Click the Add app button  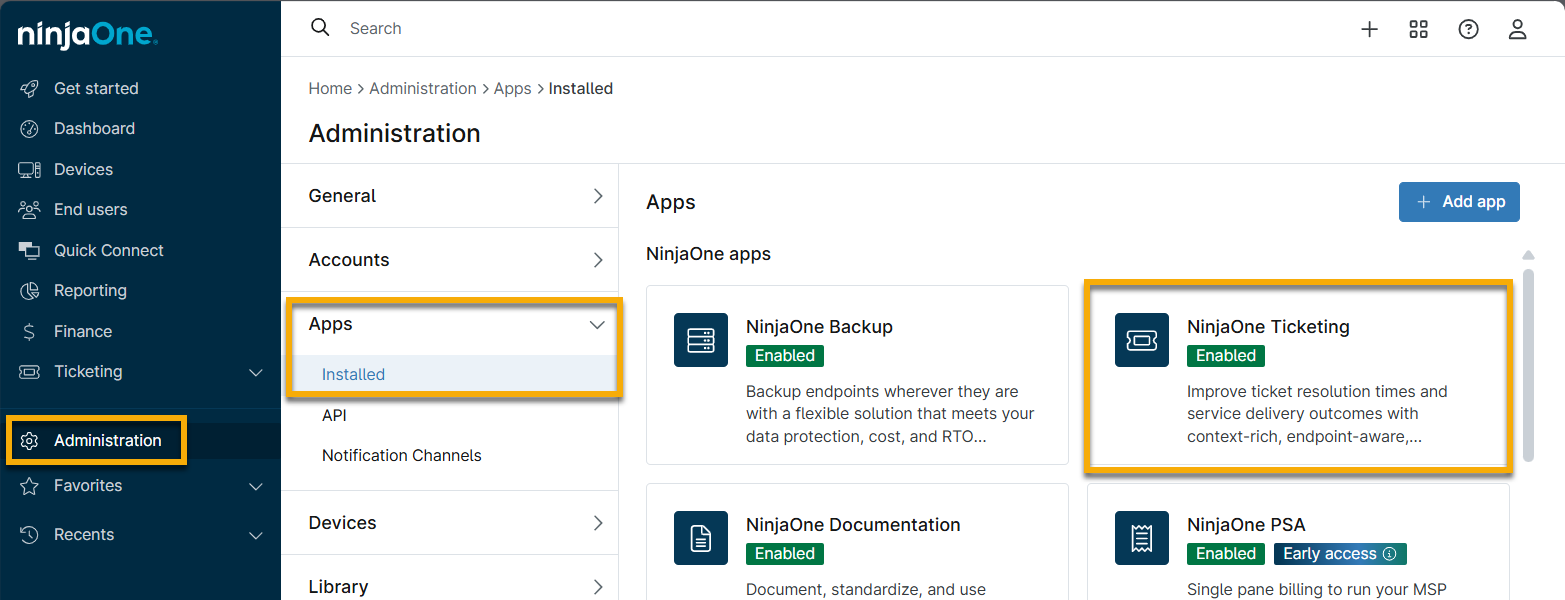coord(1458,202)
